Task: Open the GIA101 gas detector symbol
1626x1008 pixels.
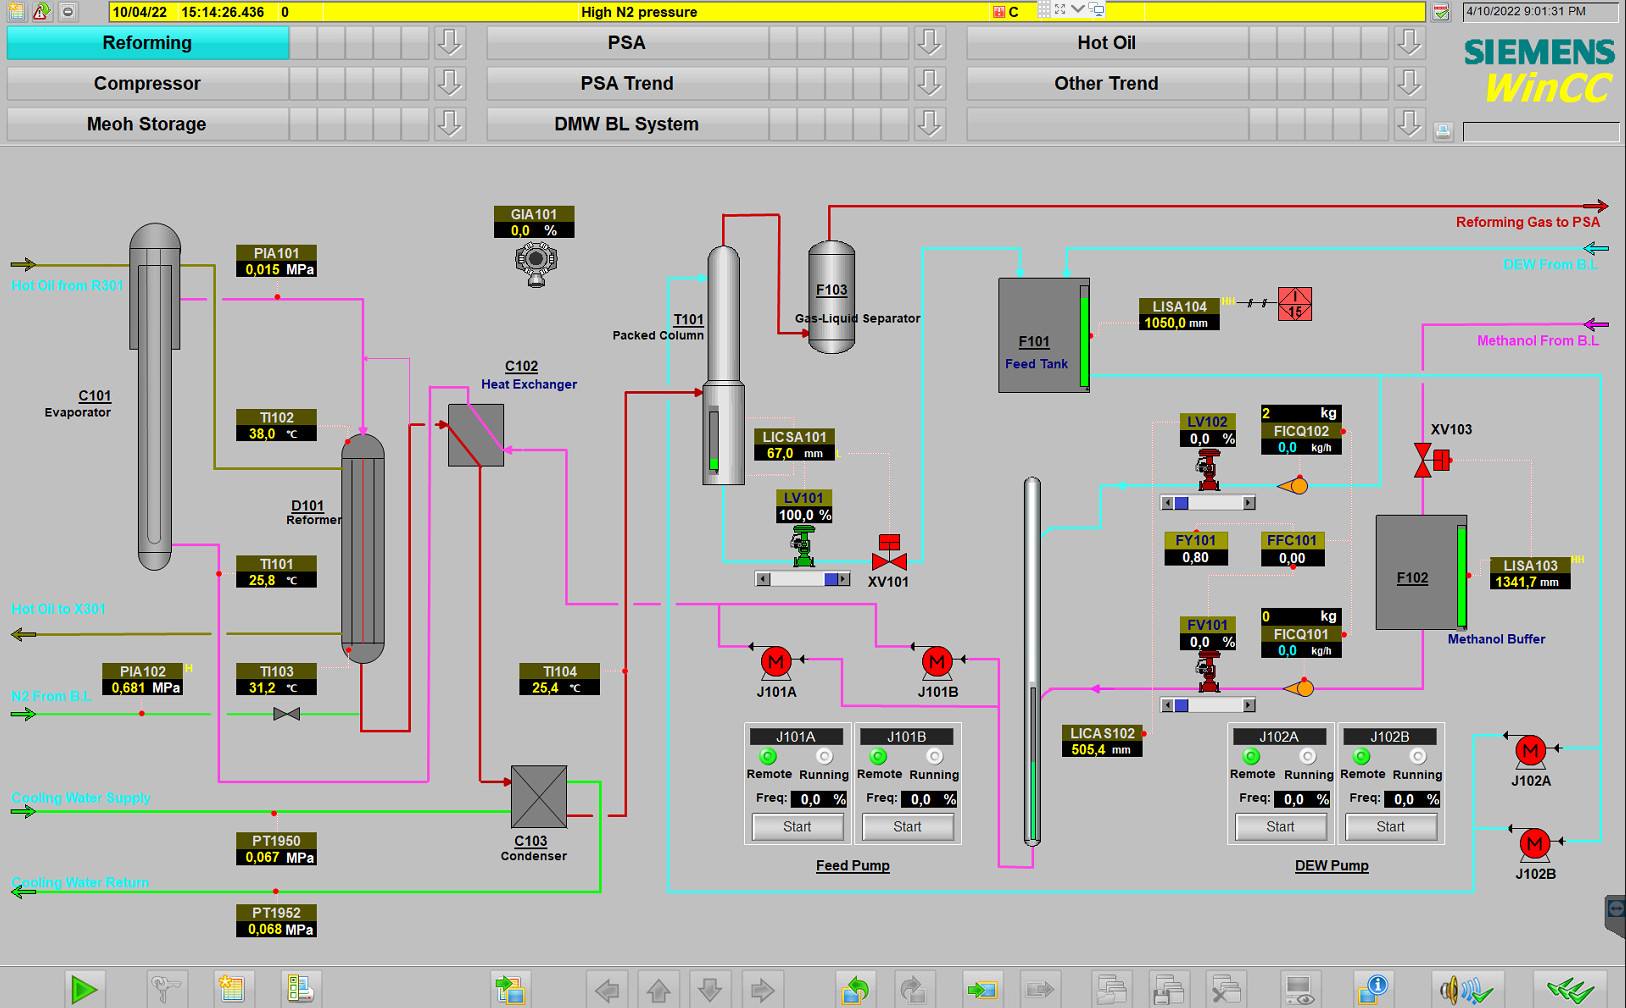Action: pos(536,263)
